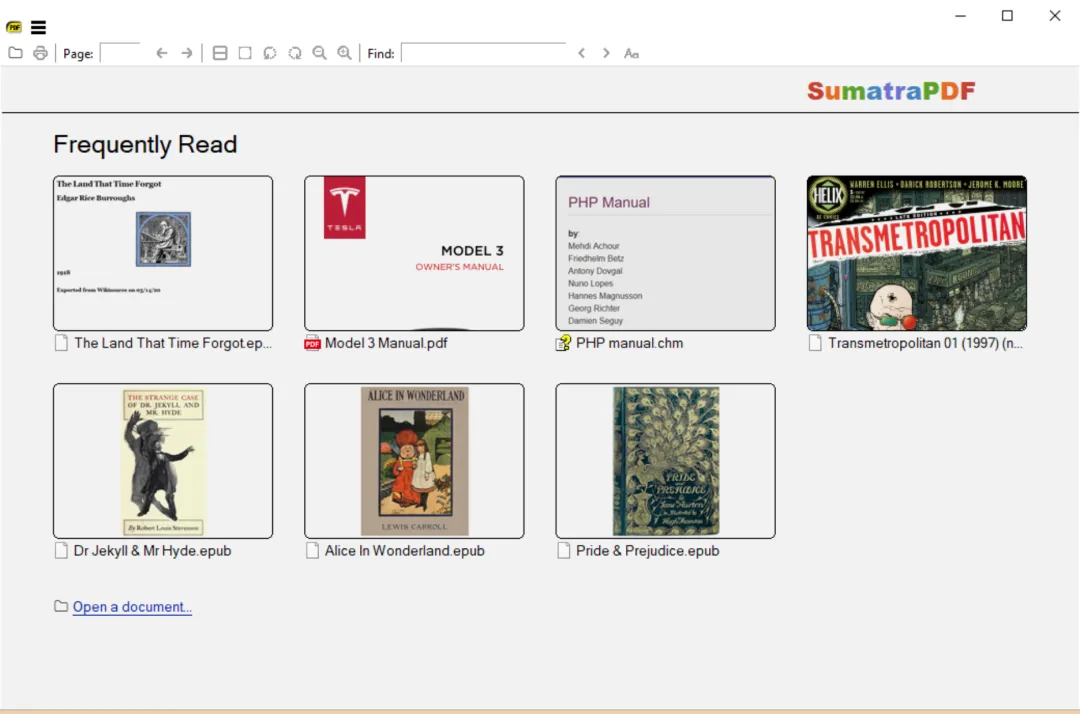
Task: Click the CHM help icon beside PHP manual
Action: [x=563, y=343]
